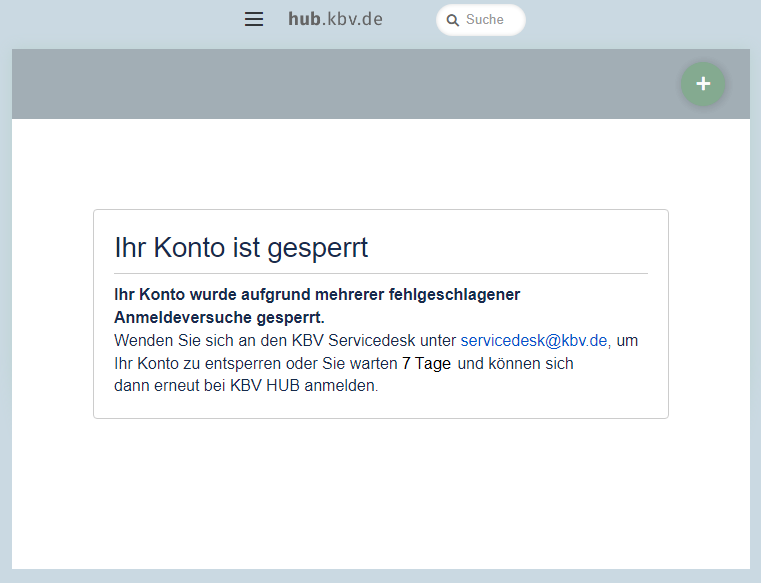This screenshot has height=583, width=761.
Task: Focus the Suche search field
Action: (490, 20)
